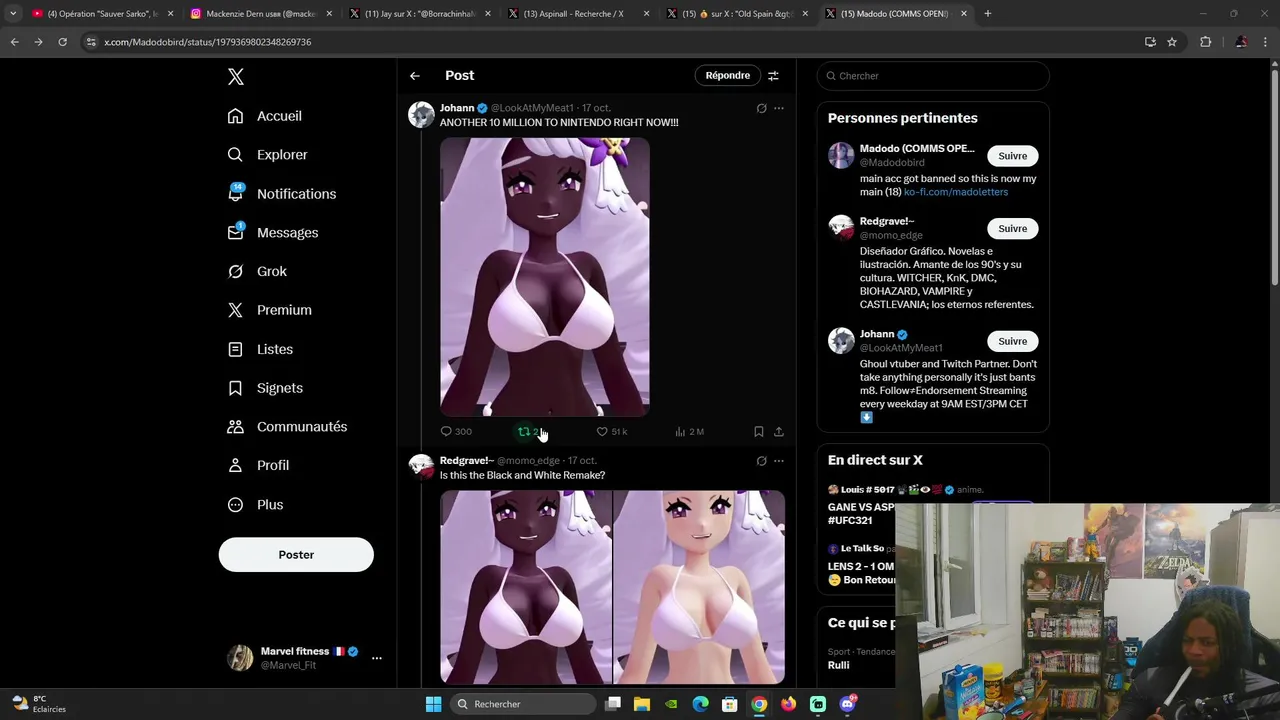Screen dimensions: 1280x720
Task: Open Redgrave's avatar on the reply
Action: point(421,468)
